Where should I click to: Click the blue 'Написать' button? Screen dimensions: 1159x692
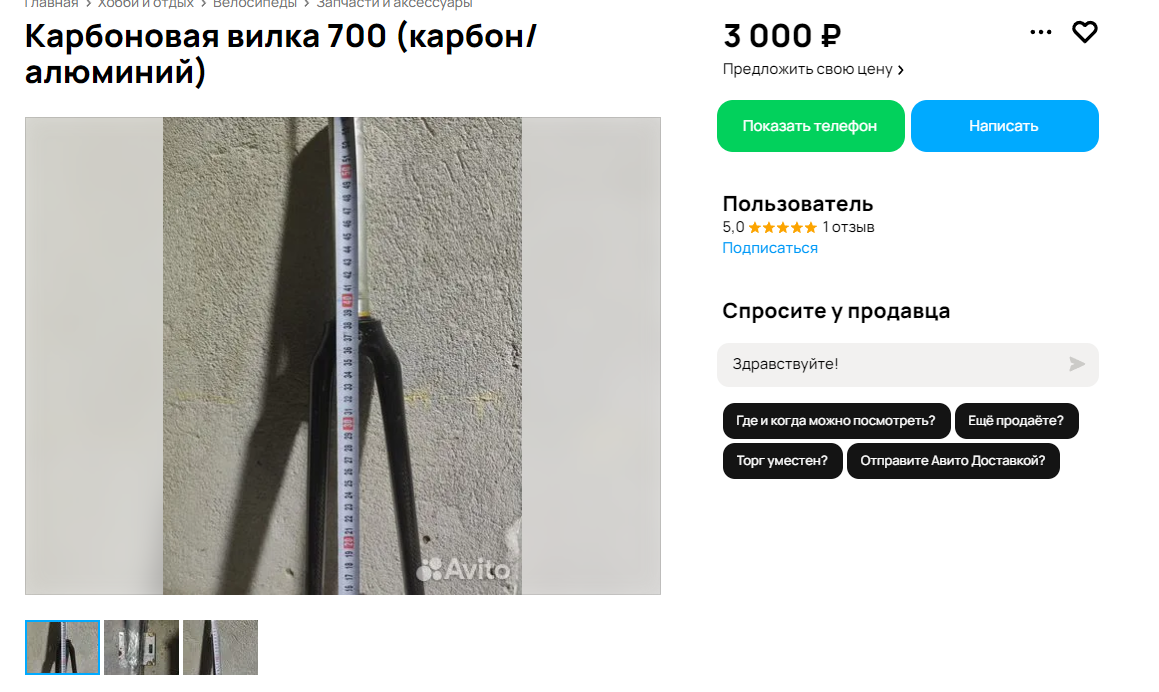pyautogui.click(x=1004, y=126)
